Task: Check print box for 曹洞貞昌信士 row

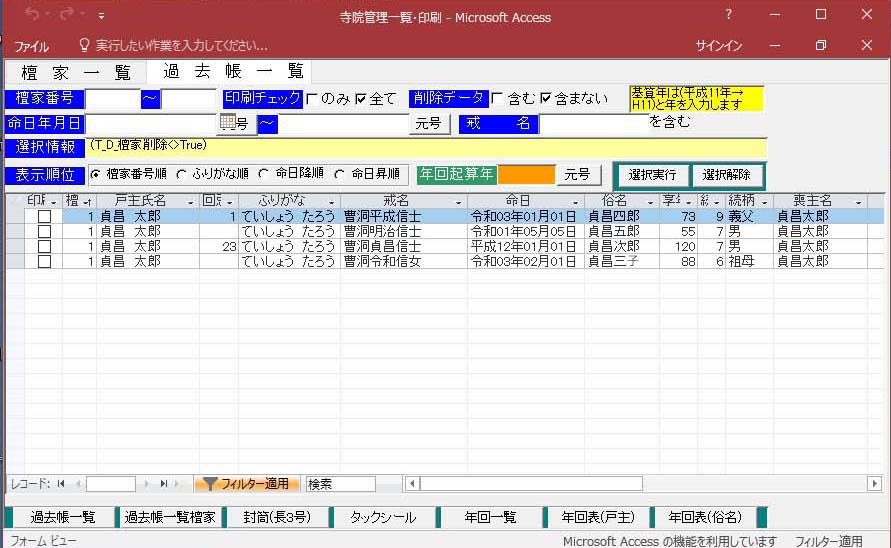Action: click(x=44, y=247)
